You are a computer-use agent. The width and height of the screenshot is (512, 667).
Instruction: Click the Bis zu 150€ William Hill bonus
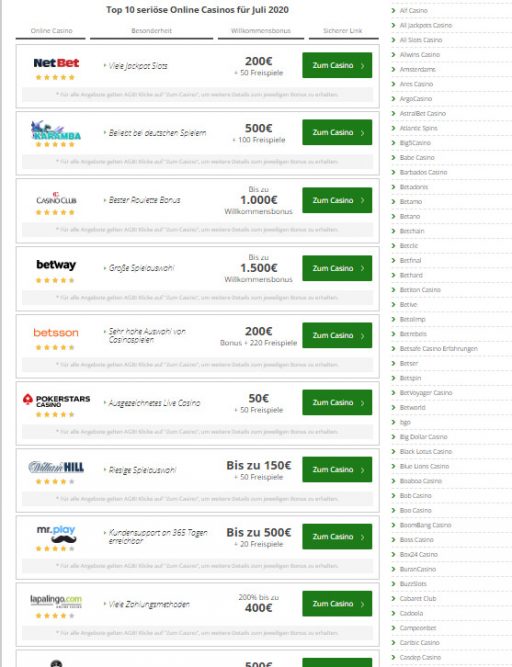[259, 470]
